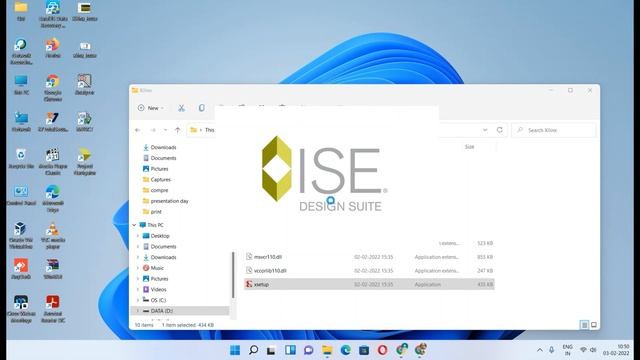
Task: Click the navigation pane scrollbar
Action: (233, 275)
